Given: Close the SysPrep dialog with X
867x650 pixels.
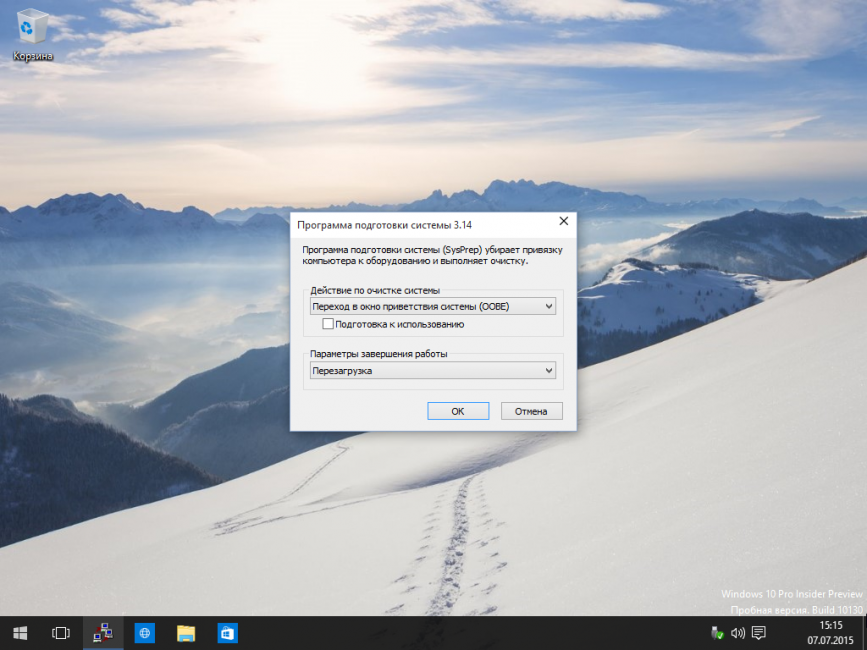Looking at the screenshot, I should [x=563, y=221].
